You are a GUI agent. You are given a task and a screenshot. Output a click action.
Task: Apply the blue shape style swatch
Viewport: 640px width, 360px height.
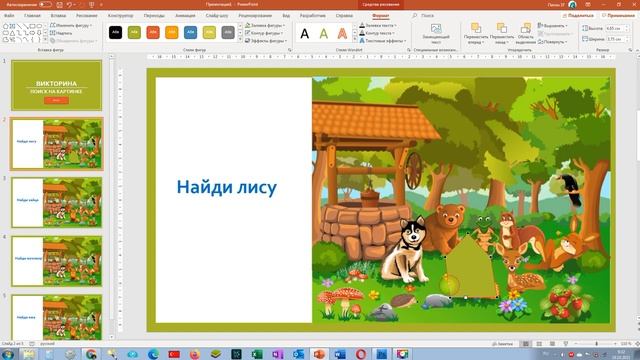click(x=191, y=32)
